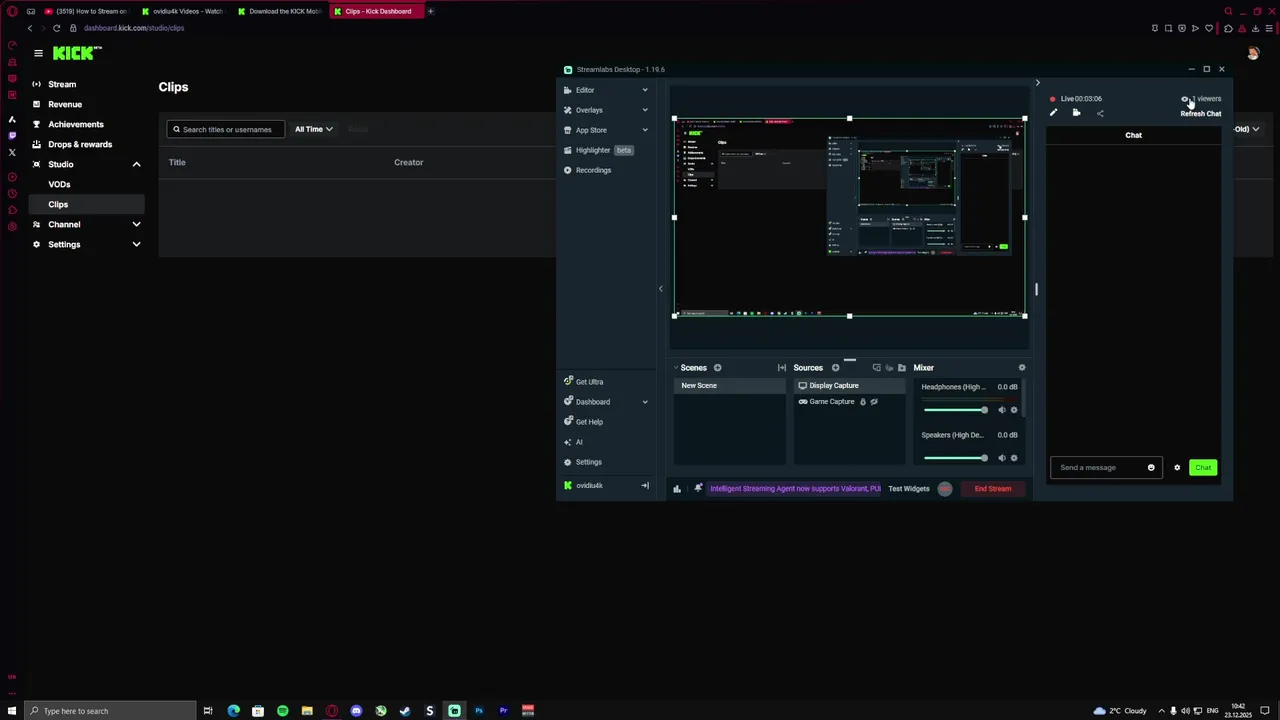Screen dimensions: 1280x720
Task: Open Headphones mixer source settings gear
Action: pyautogui.click(x=1014, y=410)
